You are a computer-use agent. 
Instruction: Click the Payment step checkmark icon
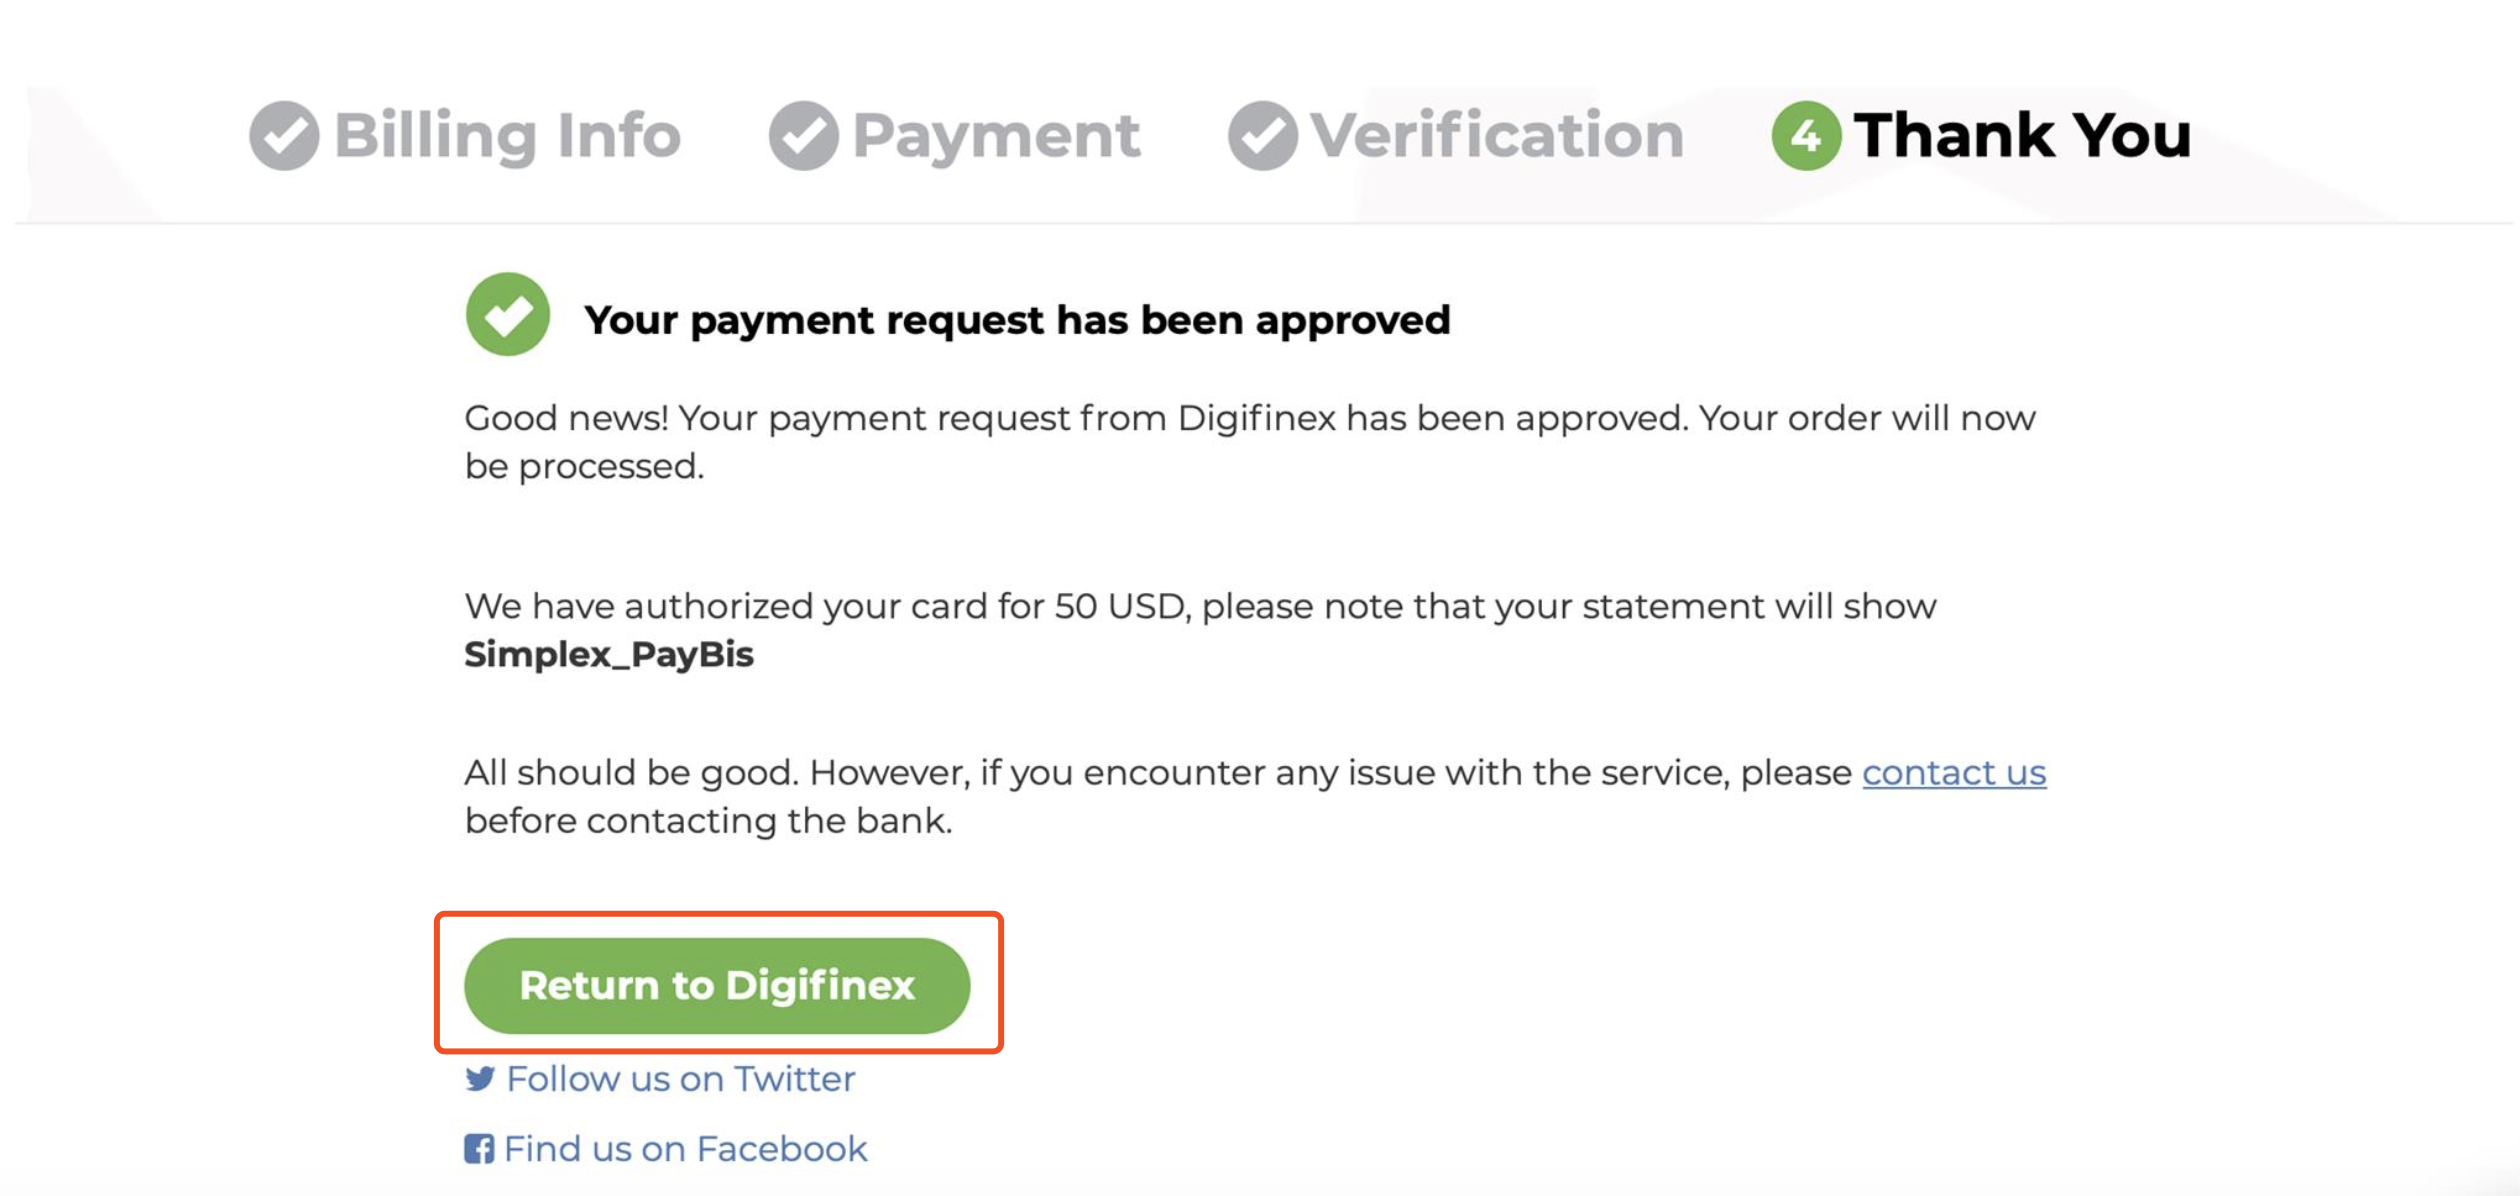[x=803, y=135]
